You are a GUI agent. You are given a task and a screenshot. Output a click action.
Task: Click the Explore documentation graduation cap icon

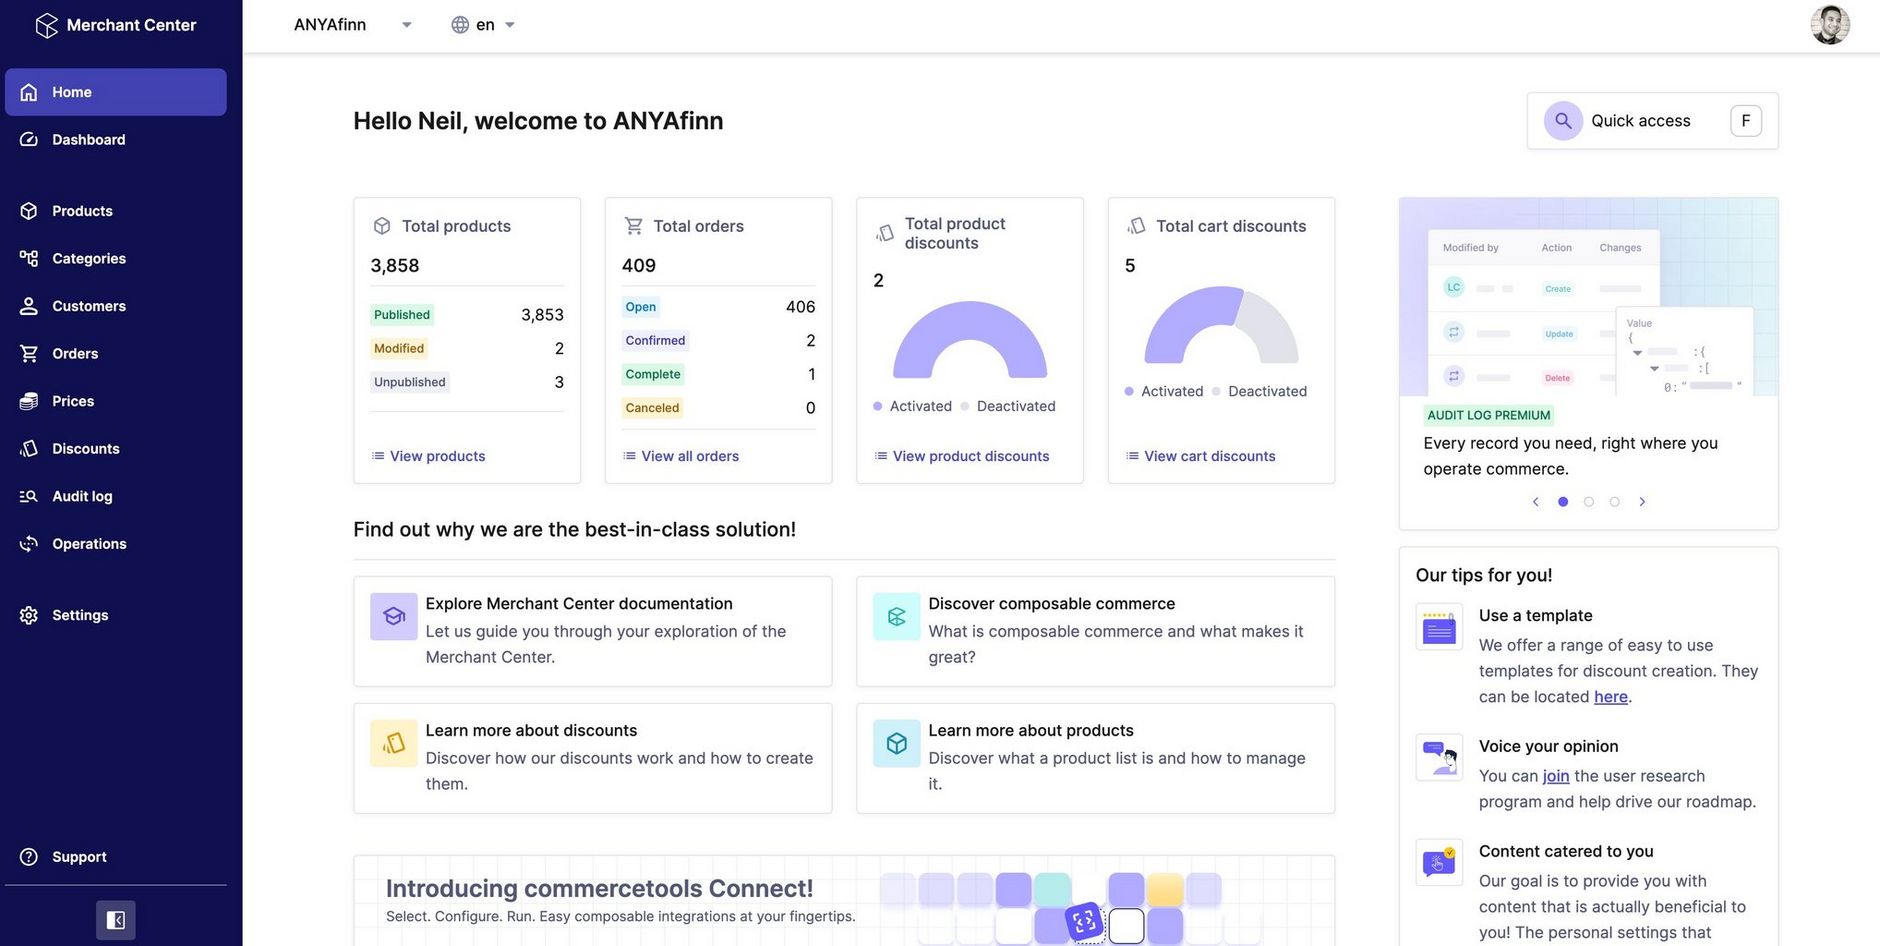[394, 616]
